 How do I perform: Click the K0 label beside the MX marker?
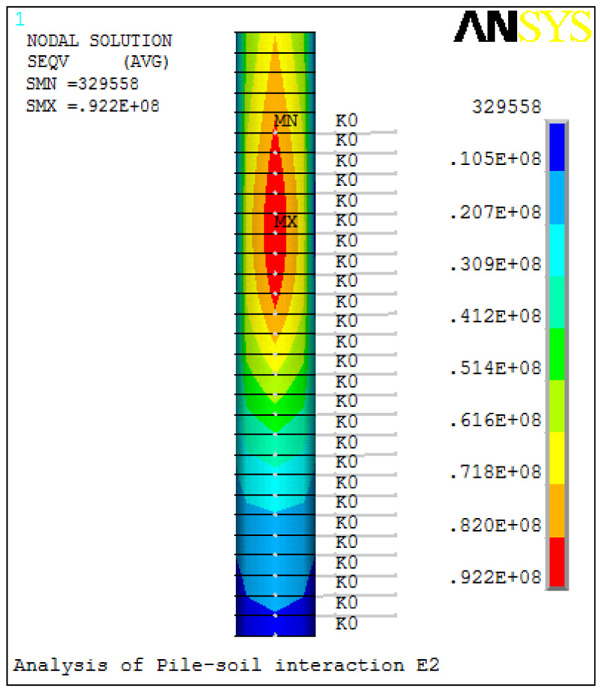[347, 220]
